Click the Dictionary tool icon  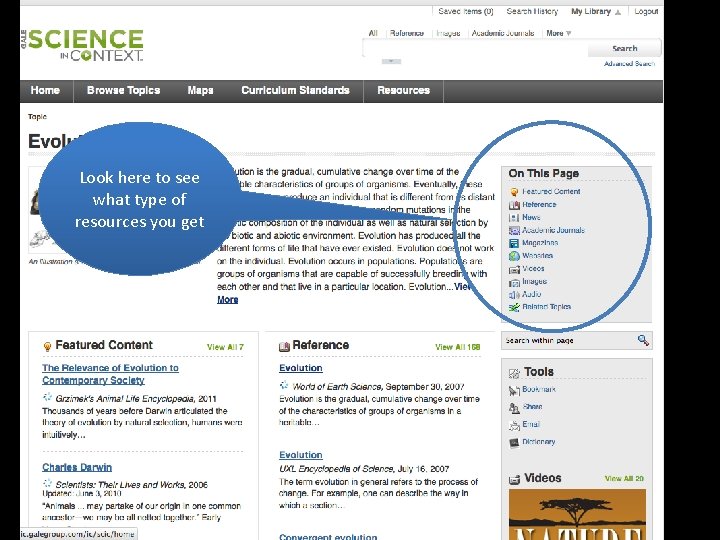click(514, 443)
